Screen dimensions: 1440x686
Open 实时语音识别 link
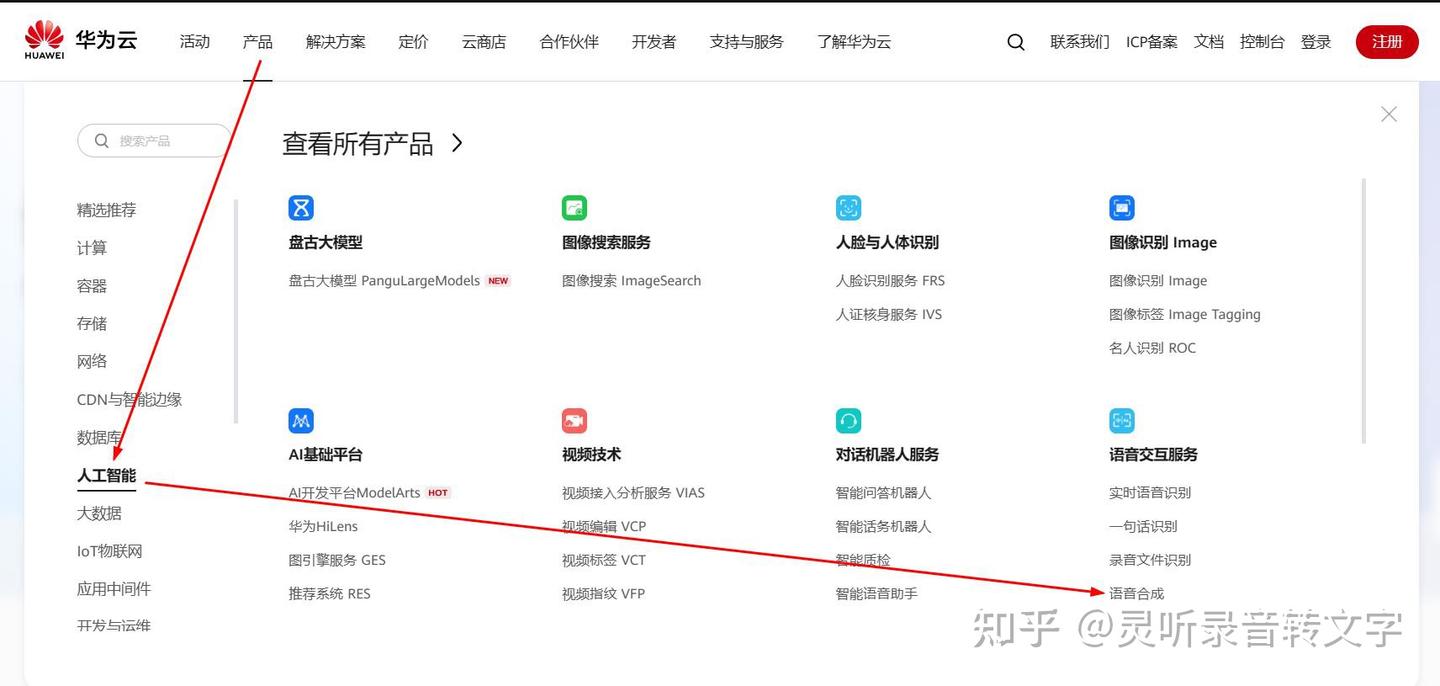coord(1150,493)
